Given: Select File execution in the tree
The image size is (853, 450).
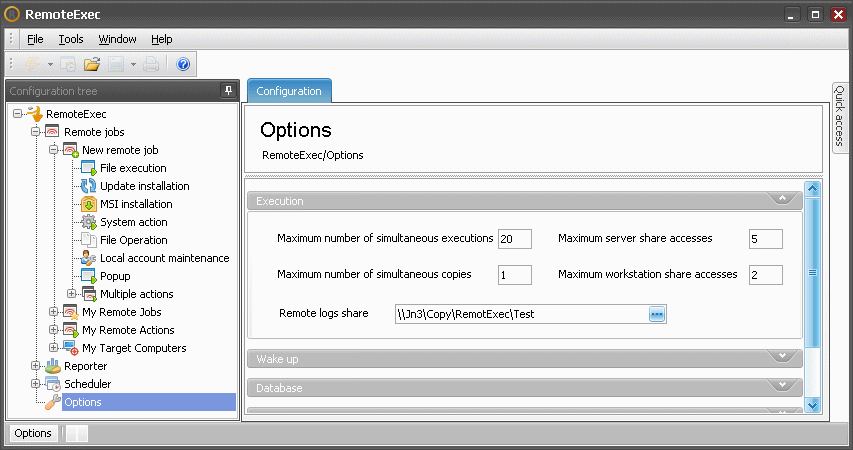Looking at the screenshot, I should click(133, 168).
